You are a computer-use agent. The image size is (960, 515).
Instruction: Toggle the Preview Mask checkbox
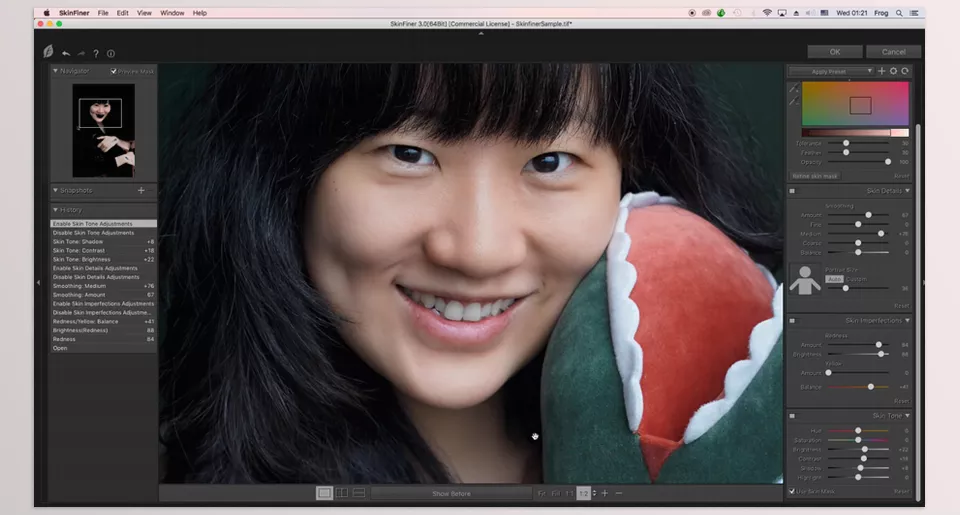(x=113, y=71)
